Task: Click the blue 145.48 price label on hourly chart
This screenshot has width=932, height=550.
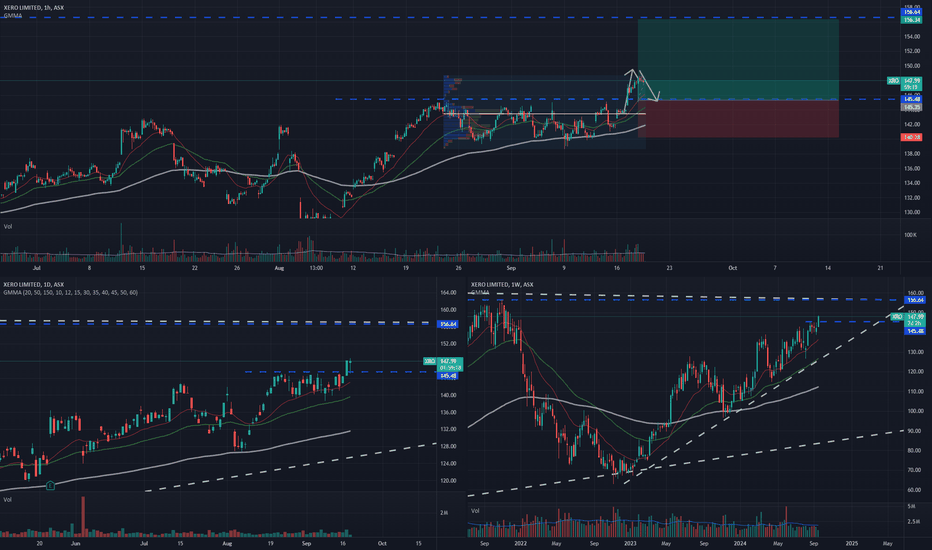Action: click(x=912, y=100)
